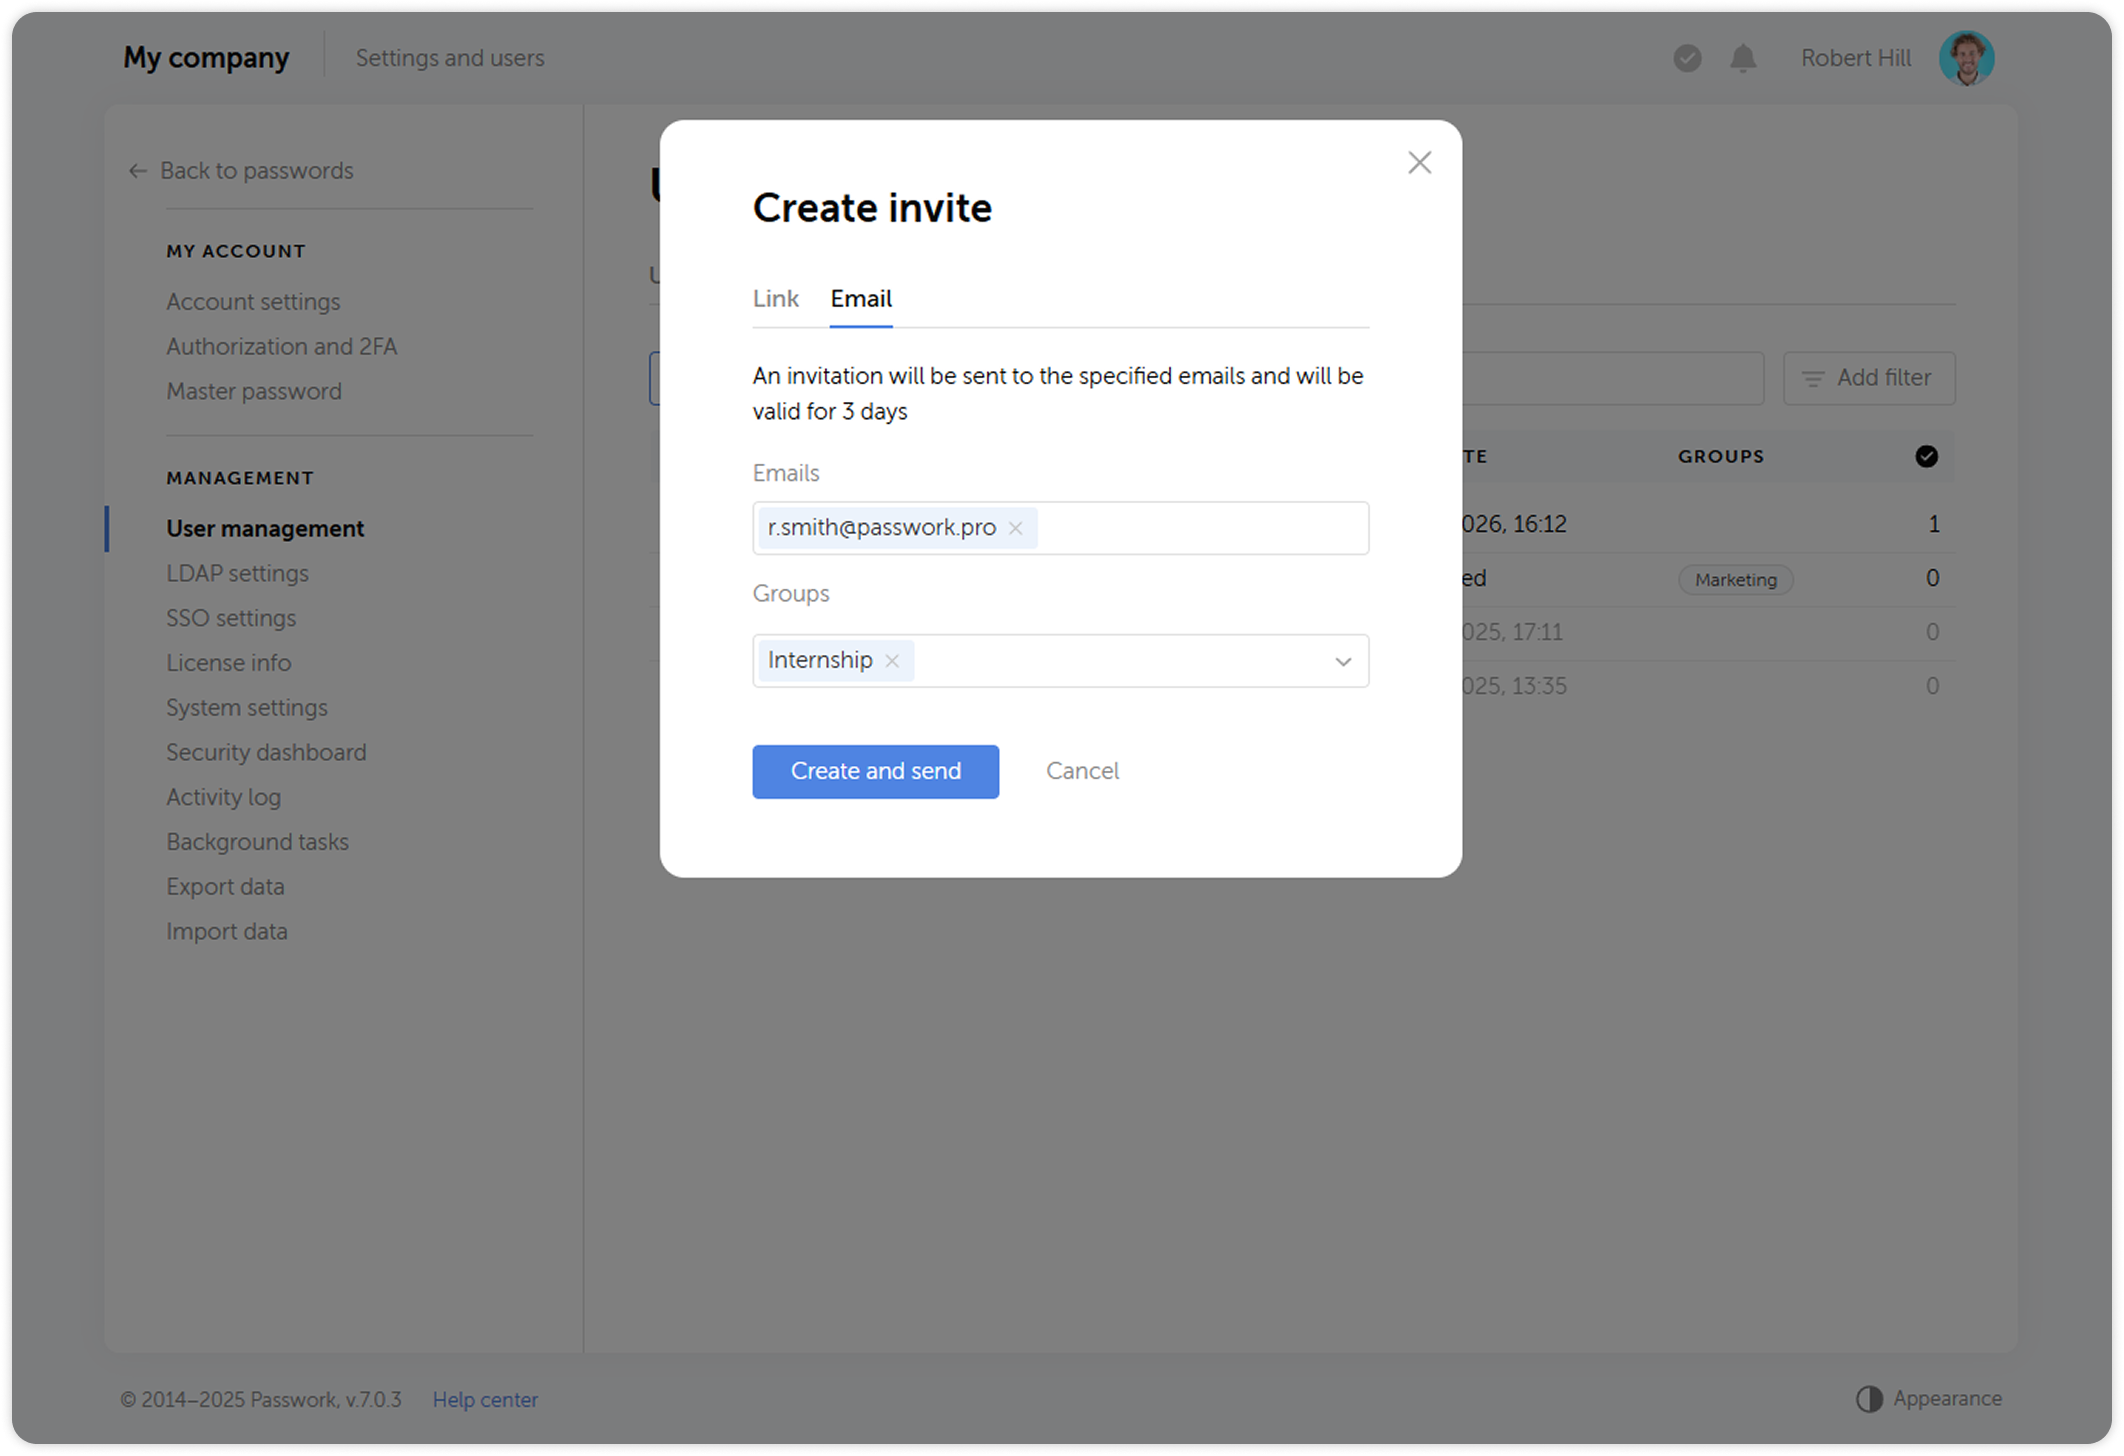The height and width of the screenshot is (1456, 2124).
Task: Click the My company logo title
Action: (x=206, y=58)
